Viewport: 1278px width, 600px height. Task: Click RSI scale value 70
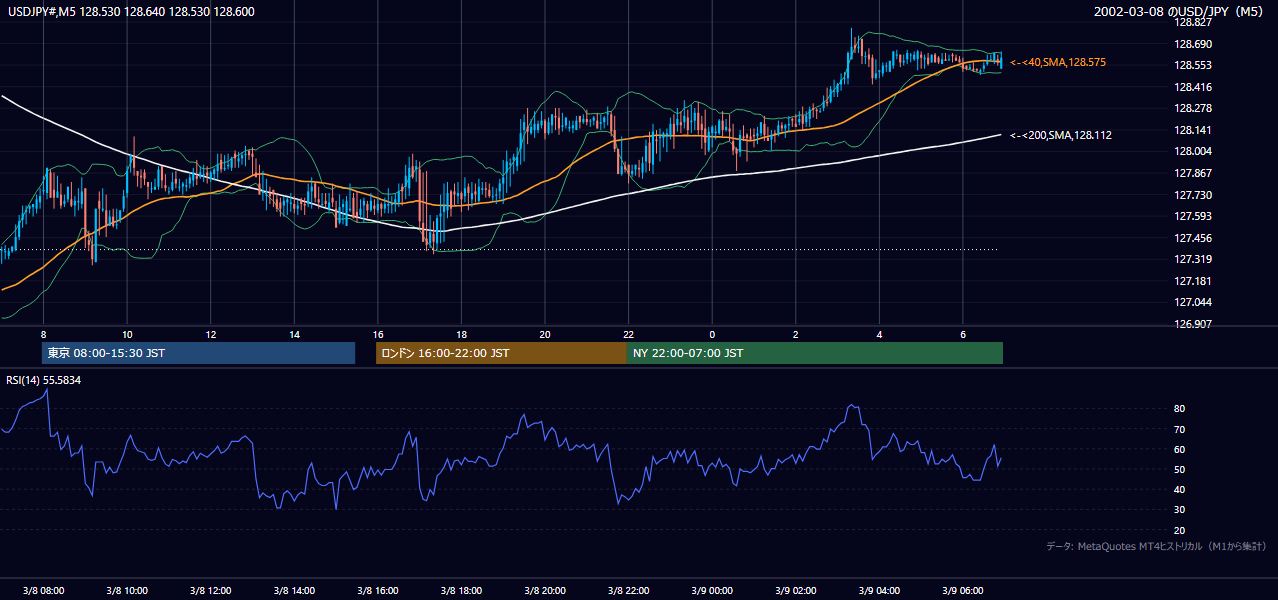pos(1180,429)
